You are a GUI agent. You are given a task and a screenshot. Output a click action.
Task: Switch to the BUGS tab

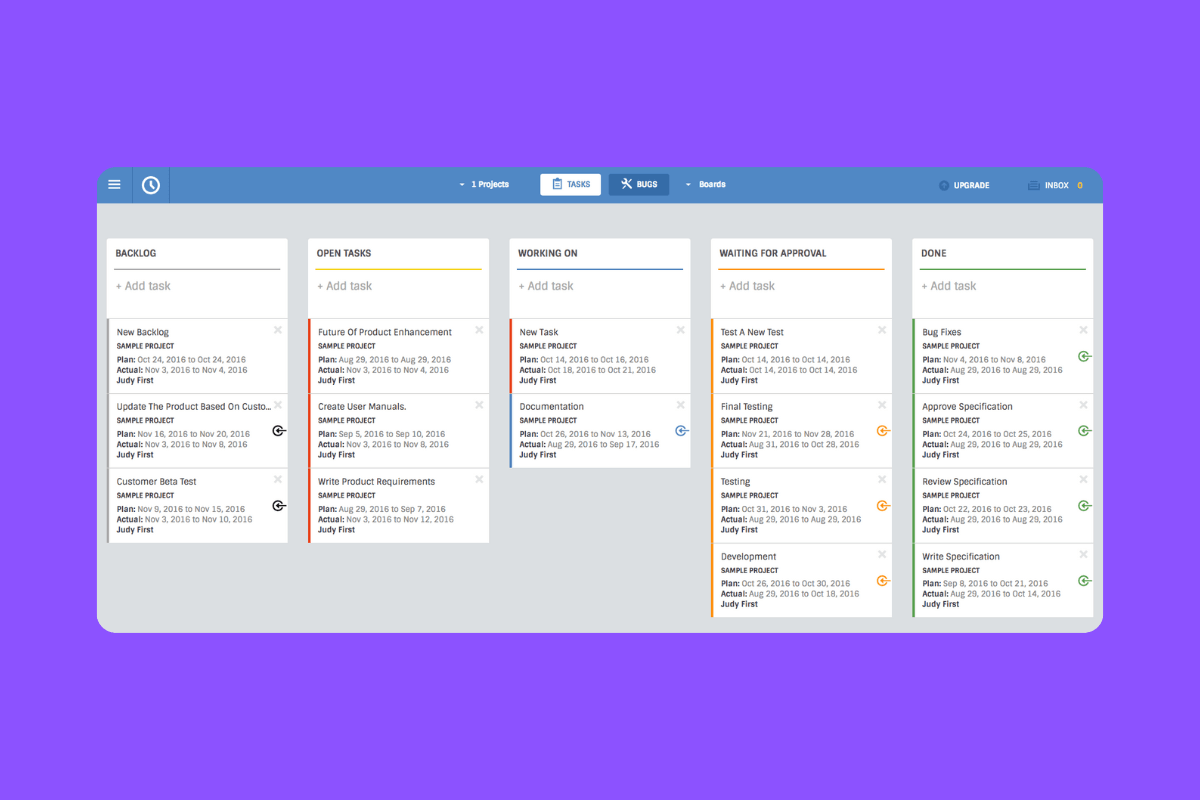(x=638, y=184)
